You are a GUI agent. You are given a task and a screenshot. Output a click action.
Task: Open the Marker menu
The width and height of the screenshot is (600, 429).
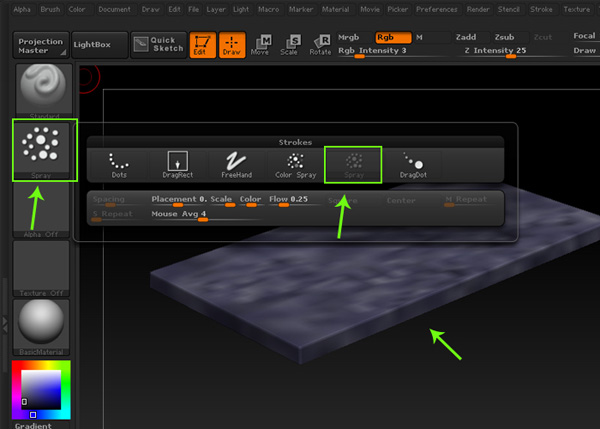(x=301, y=10)
